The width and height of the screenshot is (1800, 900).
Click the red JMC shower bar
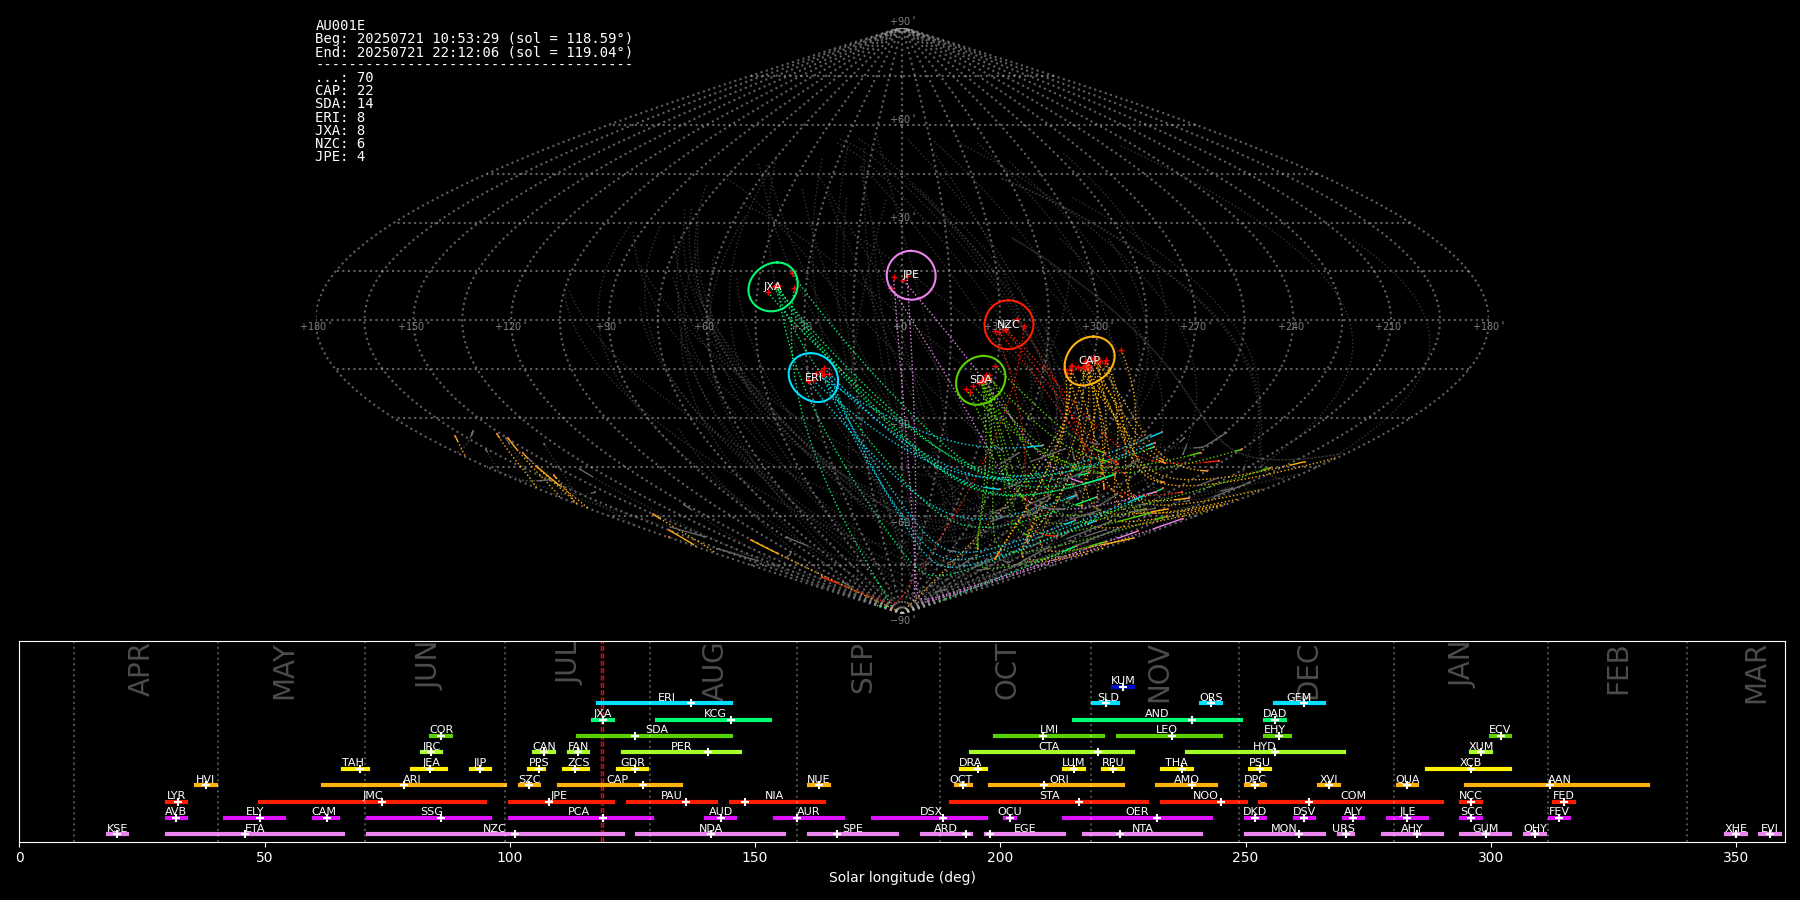[373, 801]
